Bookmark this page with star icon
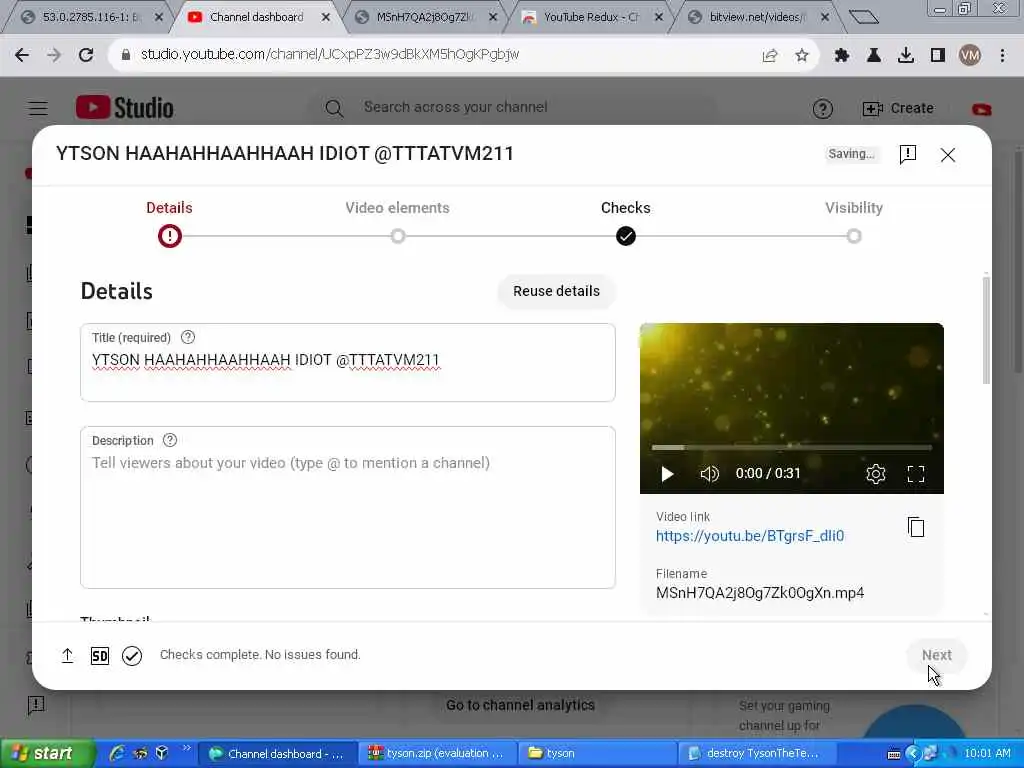Screen dimensions: 1024x768 click(x=802, y=56)
